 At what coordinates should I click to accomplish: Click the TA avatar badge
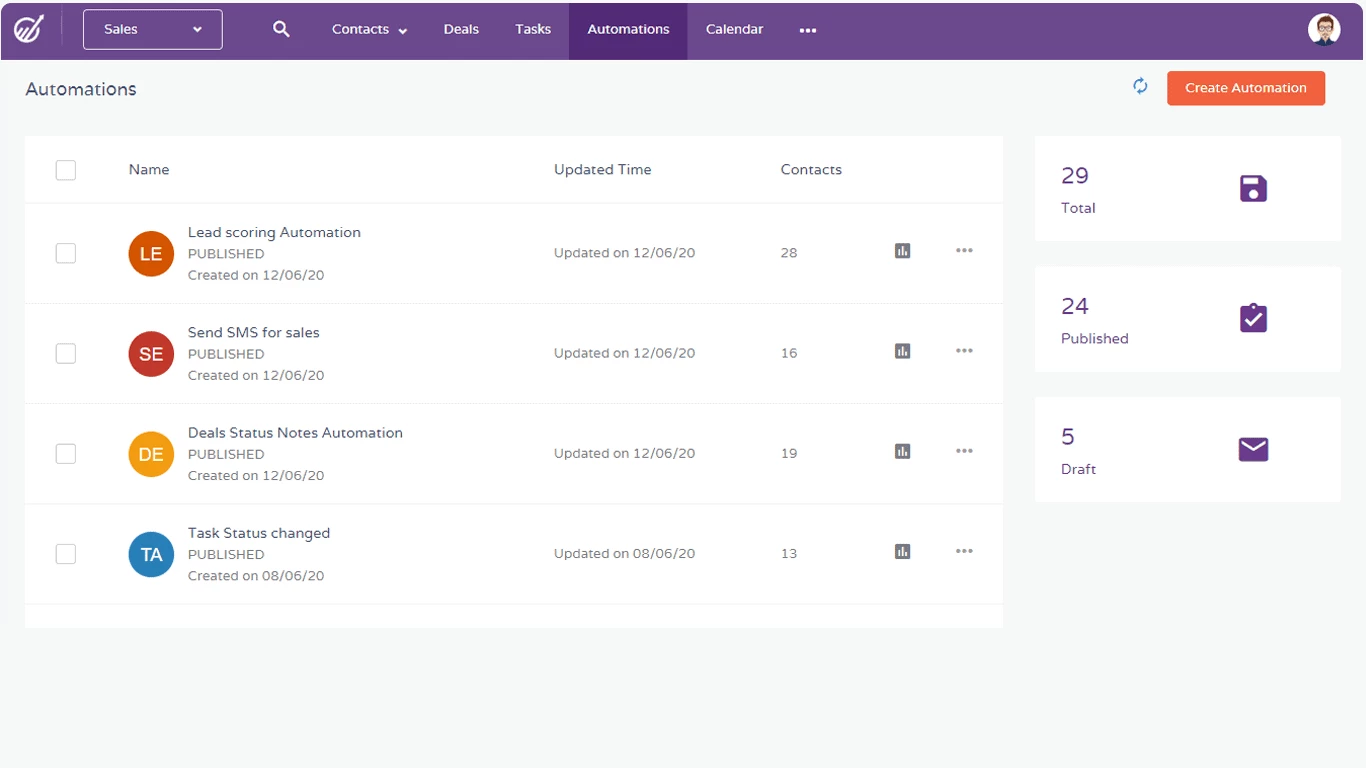coord(151,554)
